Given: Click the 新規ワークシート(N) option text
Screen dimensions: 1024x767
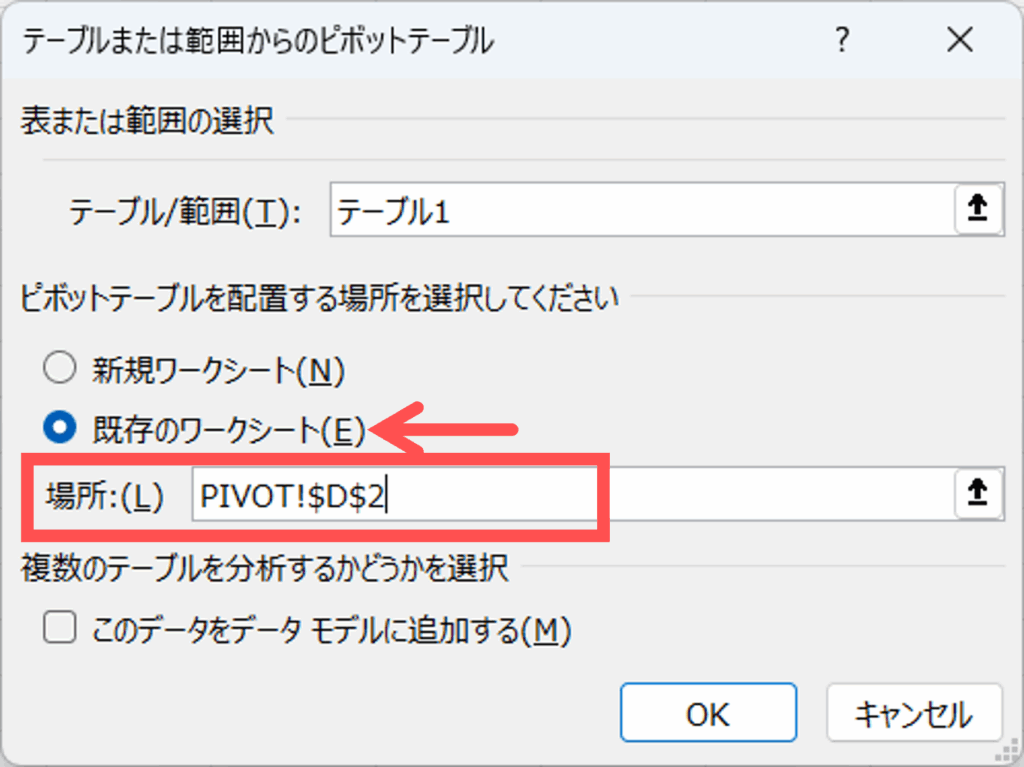Looking at the screenshot, I should coord(217,371).
